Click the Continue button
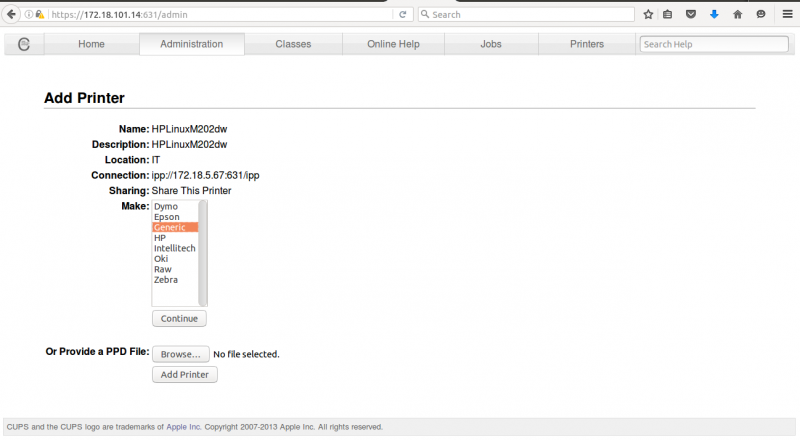Screen dimensions: 800x440 pyautogui.click(x=179, y=319)
